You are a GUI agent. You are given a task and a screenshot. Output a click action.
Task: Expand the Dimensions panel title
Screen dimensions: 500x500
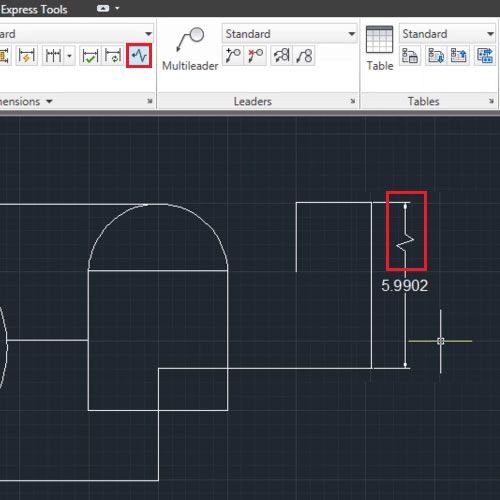point(26,101)
